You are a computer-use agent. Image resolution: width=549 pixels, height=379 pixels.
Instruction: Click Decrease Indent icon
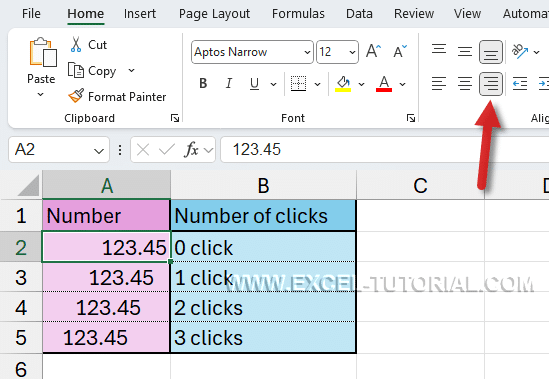pyautogui.click(x=520, y=84)
